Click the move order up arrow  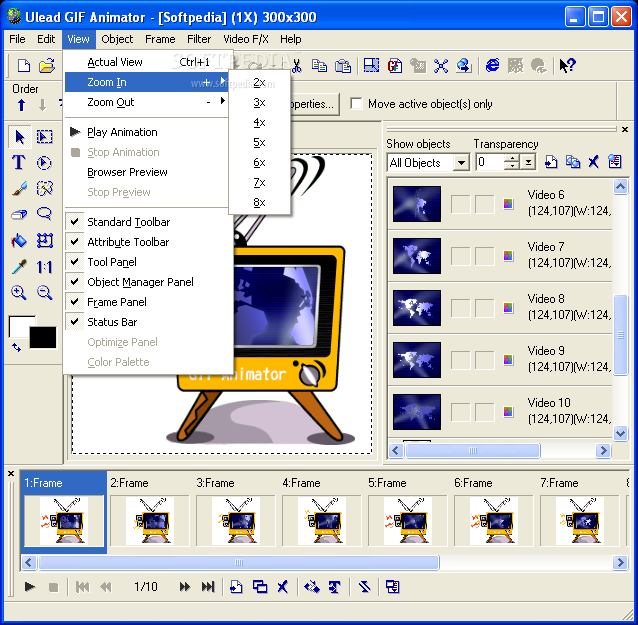[x=21, y=105]
